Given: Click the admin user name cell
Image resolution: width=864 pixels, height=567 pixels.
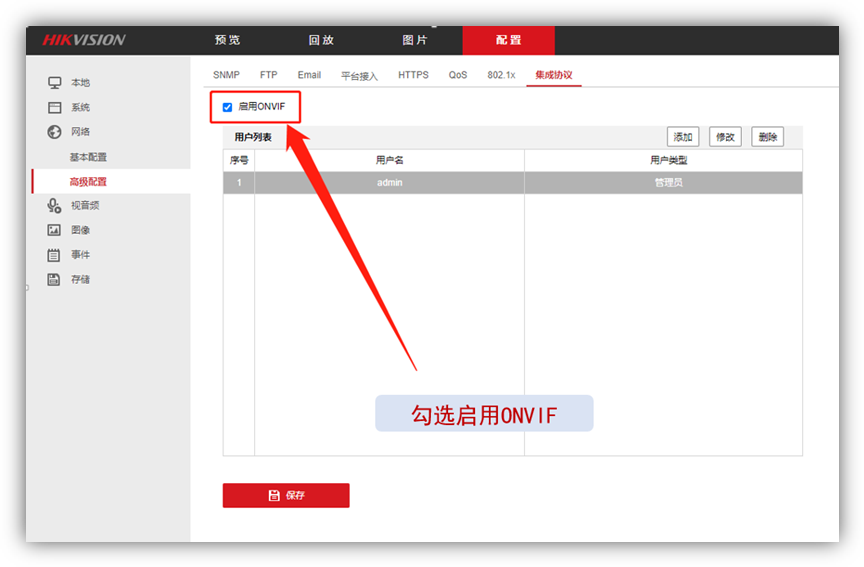Looking at the screenshot, I should [x=390, y=182].
